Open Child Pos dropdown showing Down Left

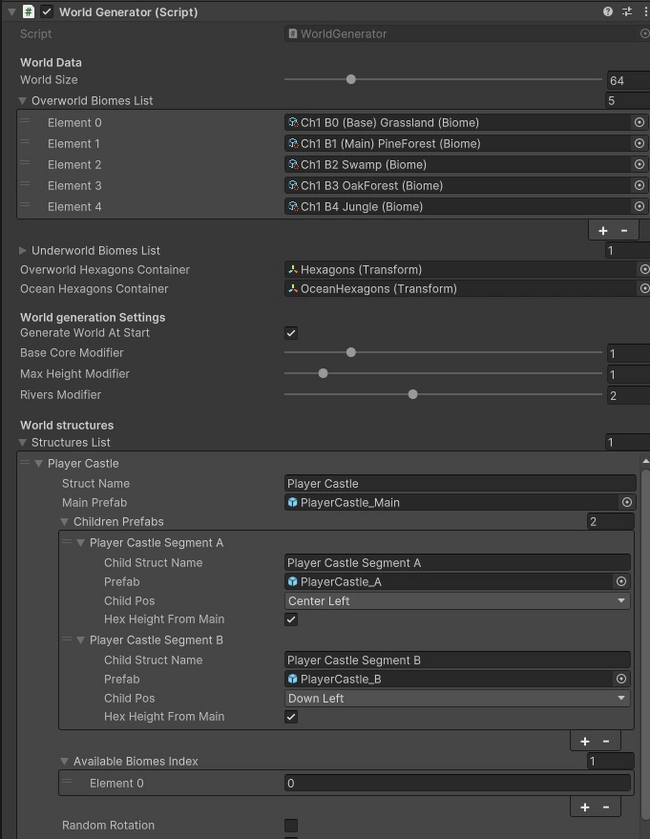tap(457, 698)
